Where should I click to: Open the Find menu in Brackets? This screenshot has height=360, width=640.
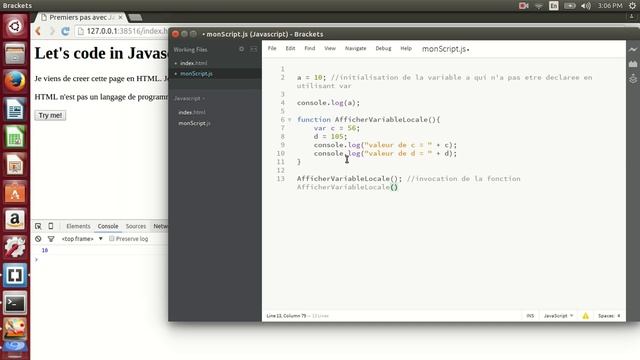[310, 48]
